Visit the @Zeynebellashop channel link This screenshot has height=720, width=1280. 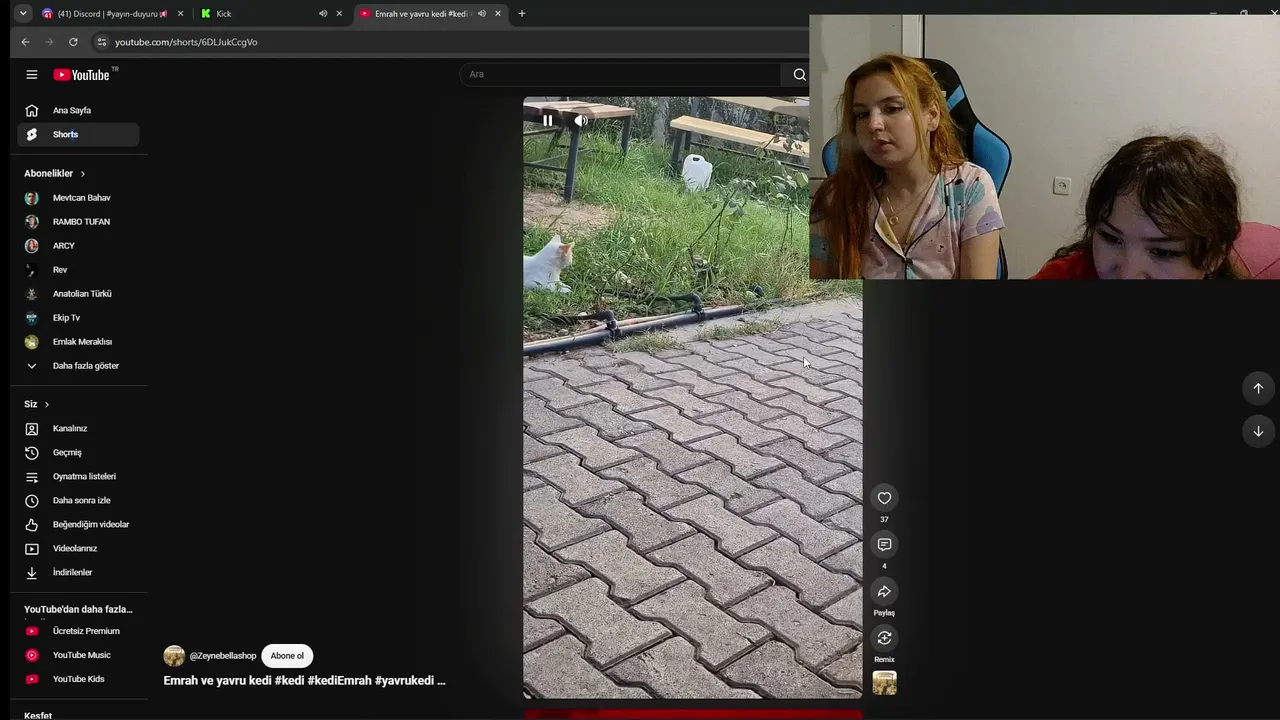tap(223, 656)
